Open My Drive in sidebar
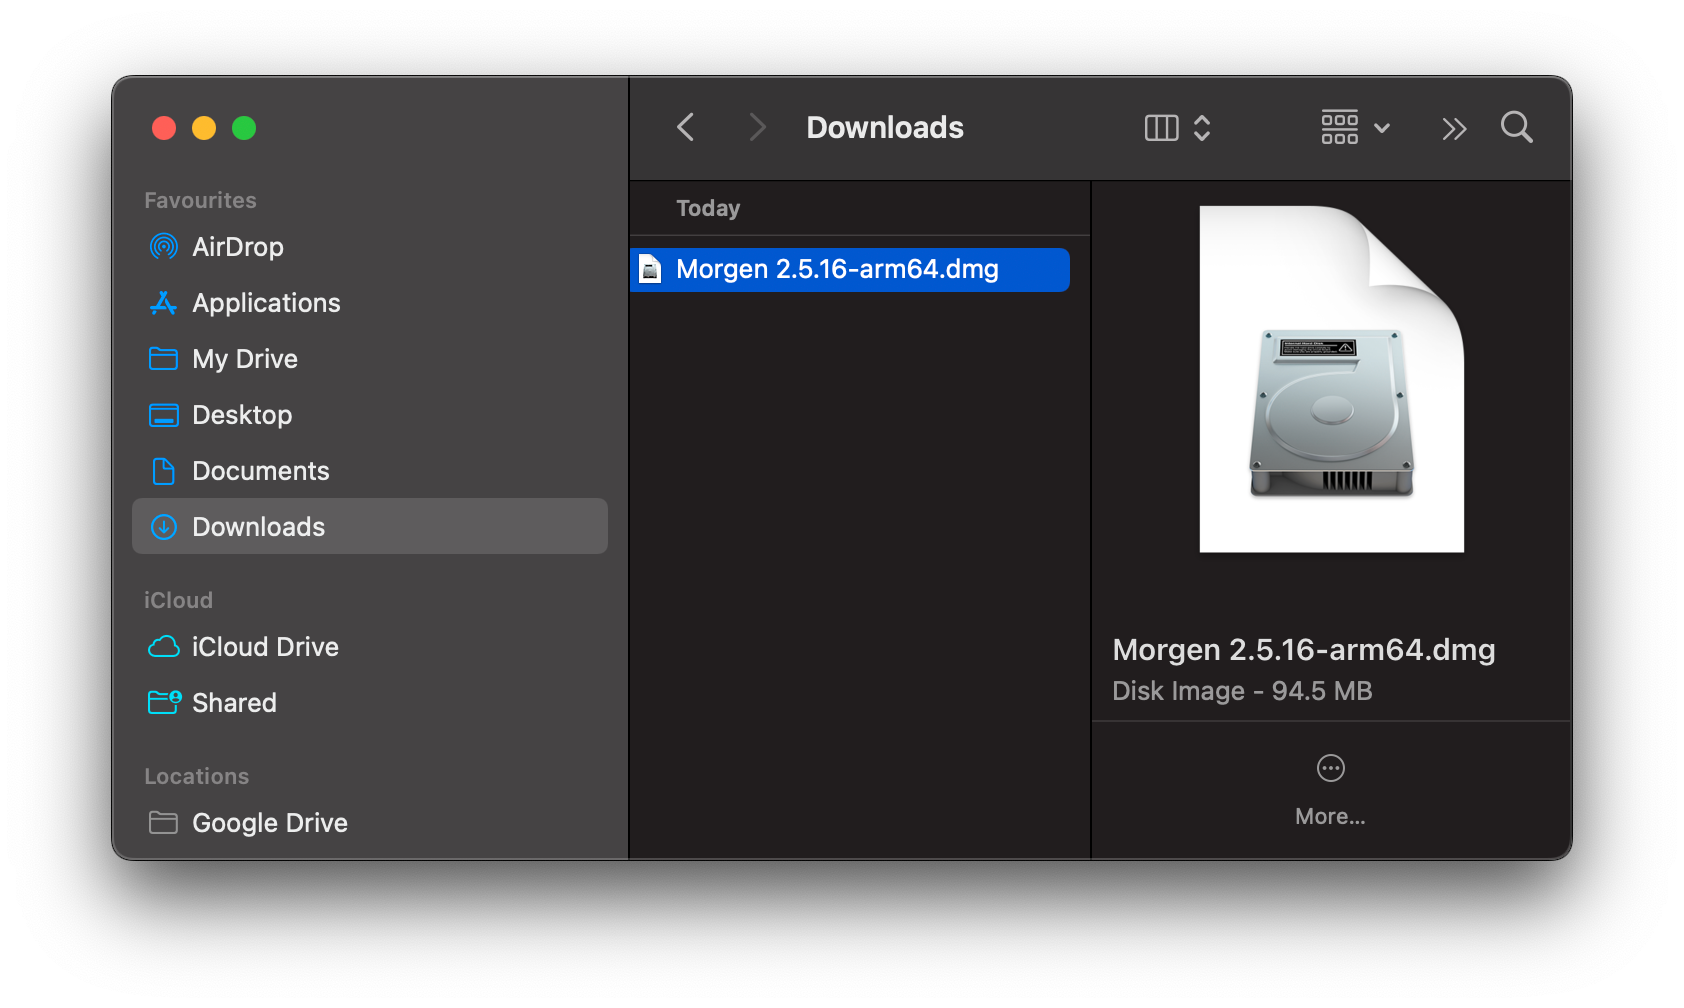The width and height of the screenshot is (1684, 1008). coord(370,358)
